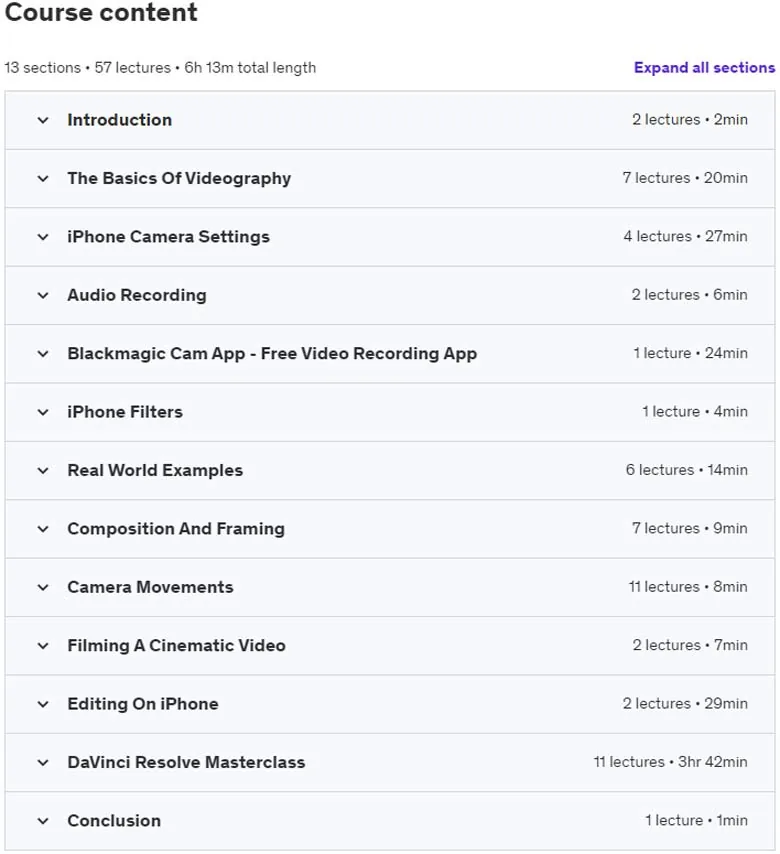This screenshot has width=780, height=854.
Task: Open the iPhone Camera Settings chevron
Action: point(43,237)
